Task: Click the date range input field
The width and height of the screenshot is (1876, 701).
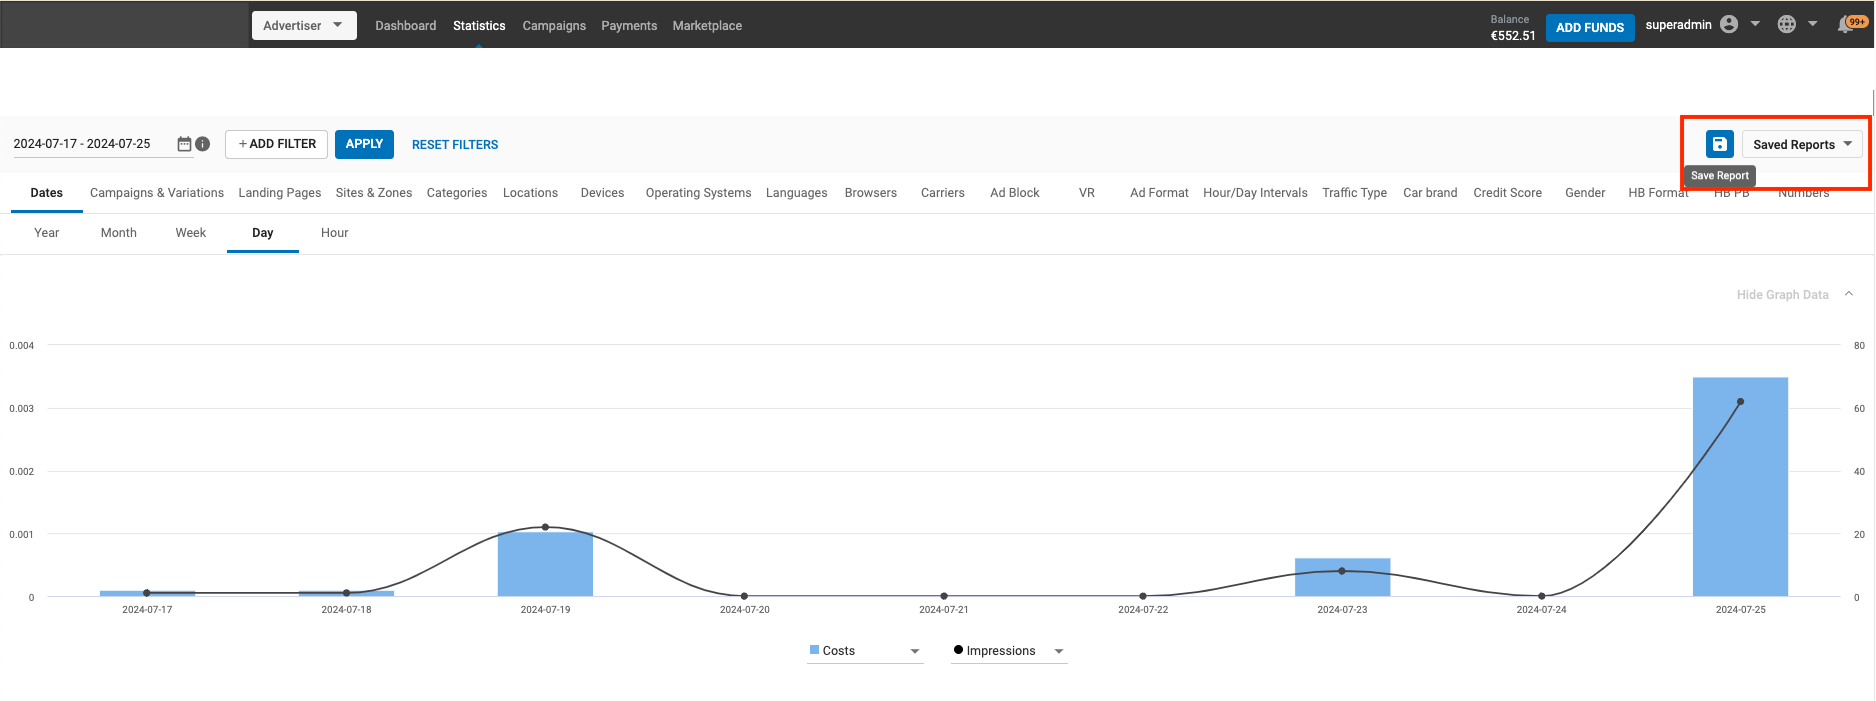Action: click(x=90, y=144)
